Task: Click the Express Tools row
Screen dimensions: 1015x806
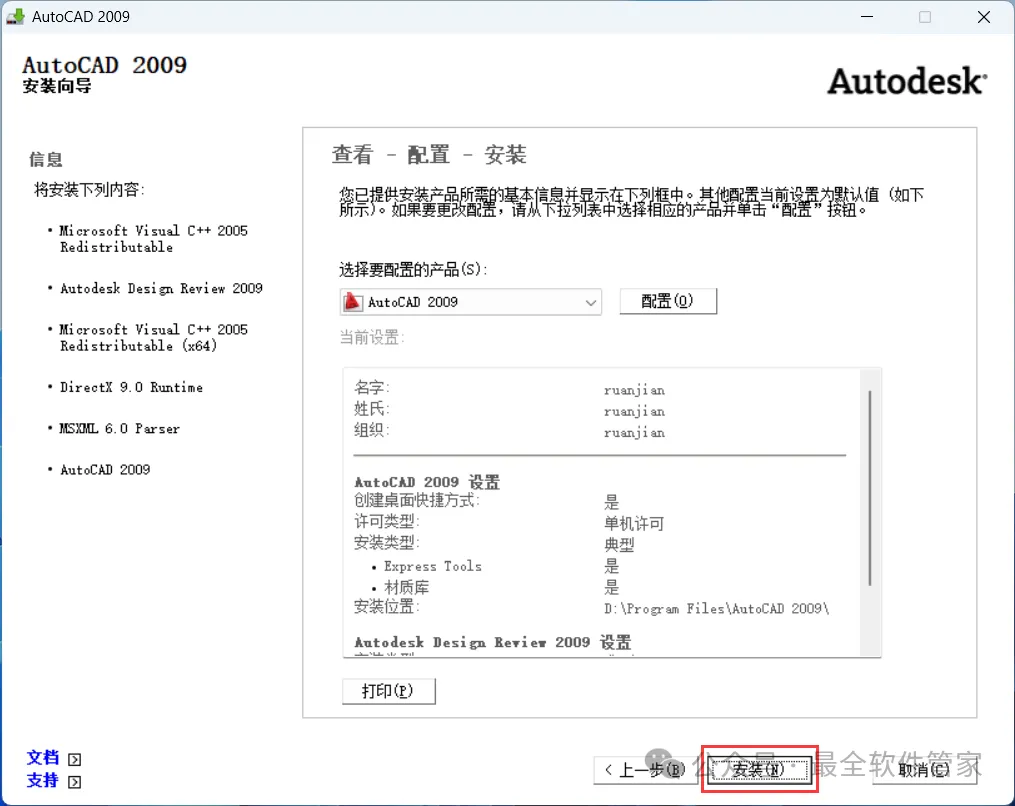Action: coord(432,566)
